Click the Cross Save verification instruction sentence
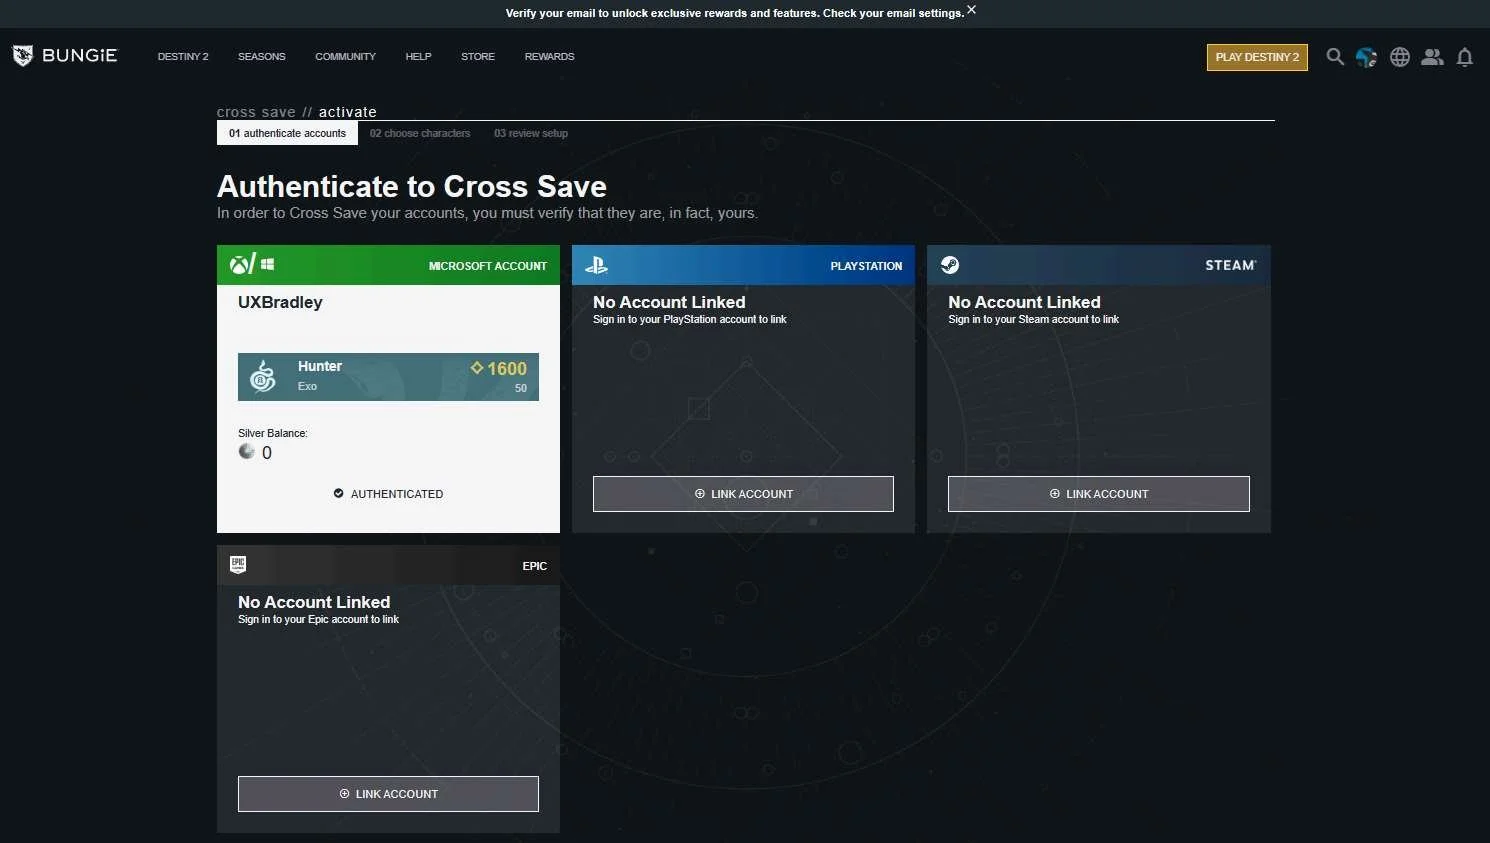 (x=487, y=213)
